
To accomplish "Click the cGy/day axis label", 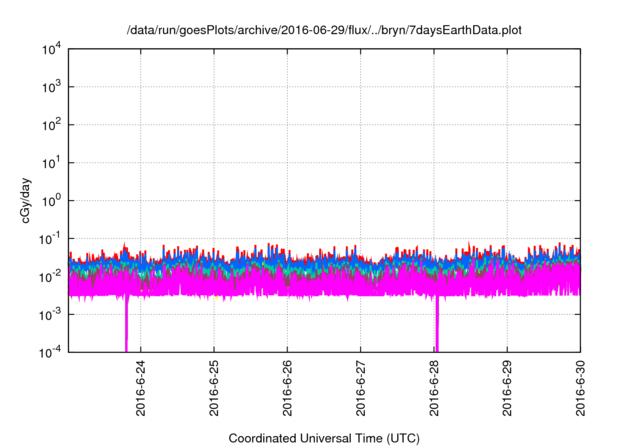I will coord(25,200).
